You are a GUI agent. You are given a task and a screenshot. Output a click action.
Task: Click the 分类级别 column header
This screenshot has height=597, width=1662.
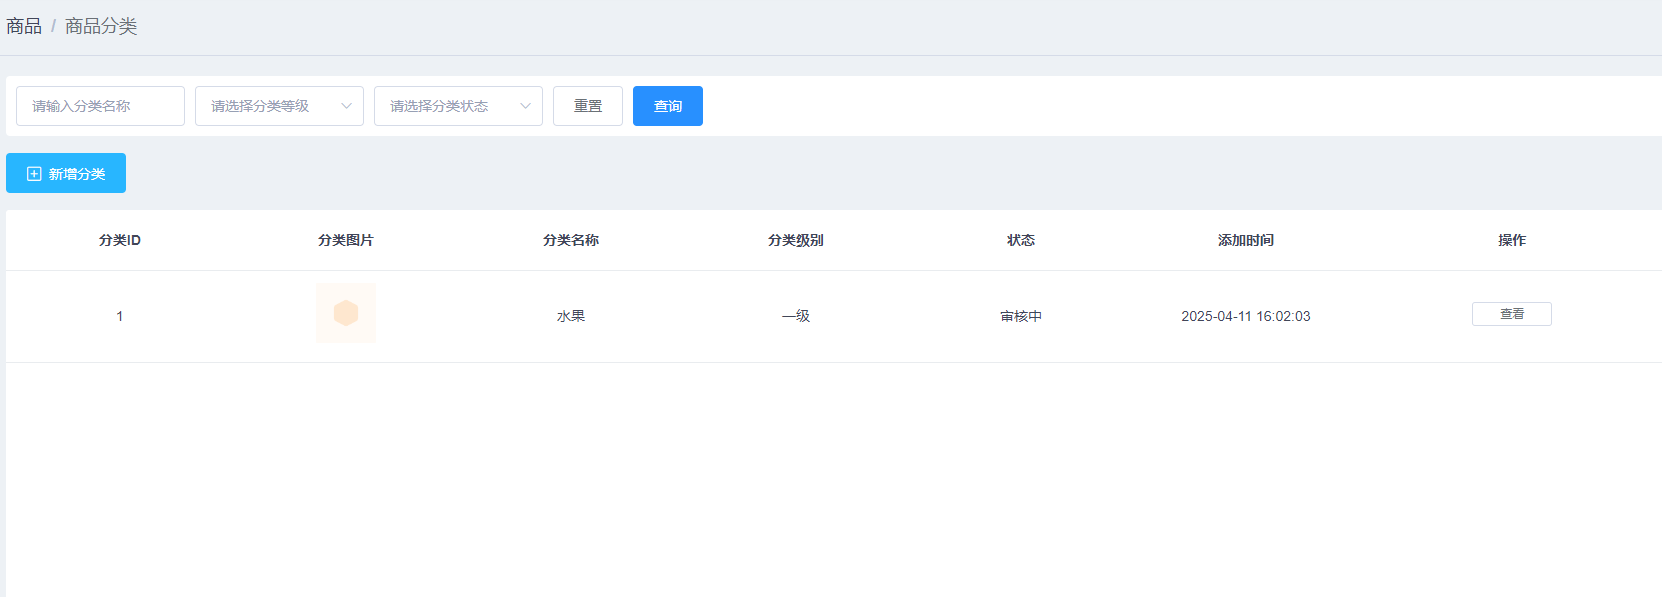point(796,240)
